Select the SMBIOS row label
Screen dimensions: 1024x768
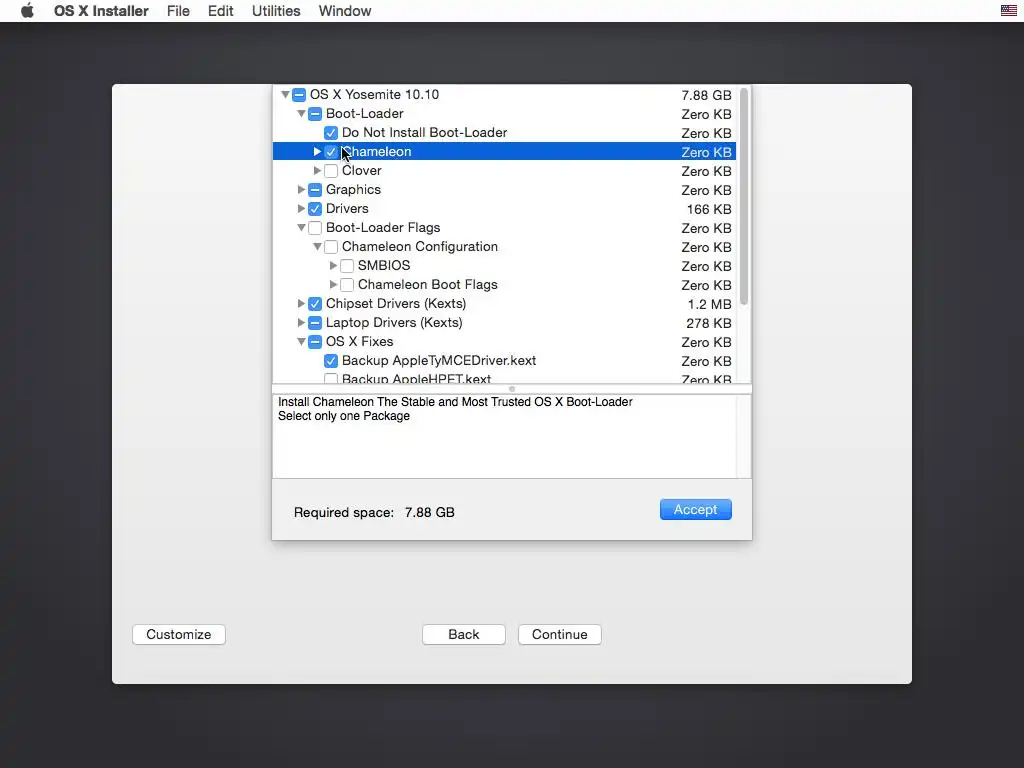point(384,266)
